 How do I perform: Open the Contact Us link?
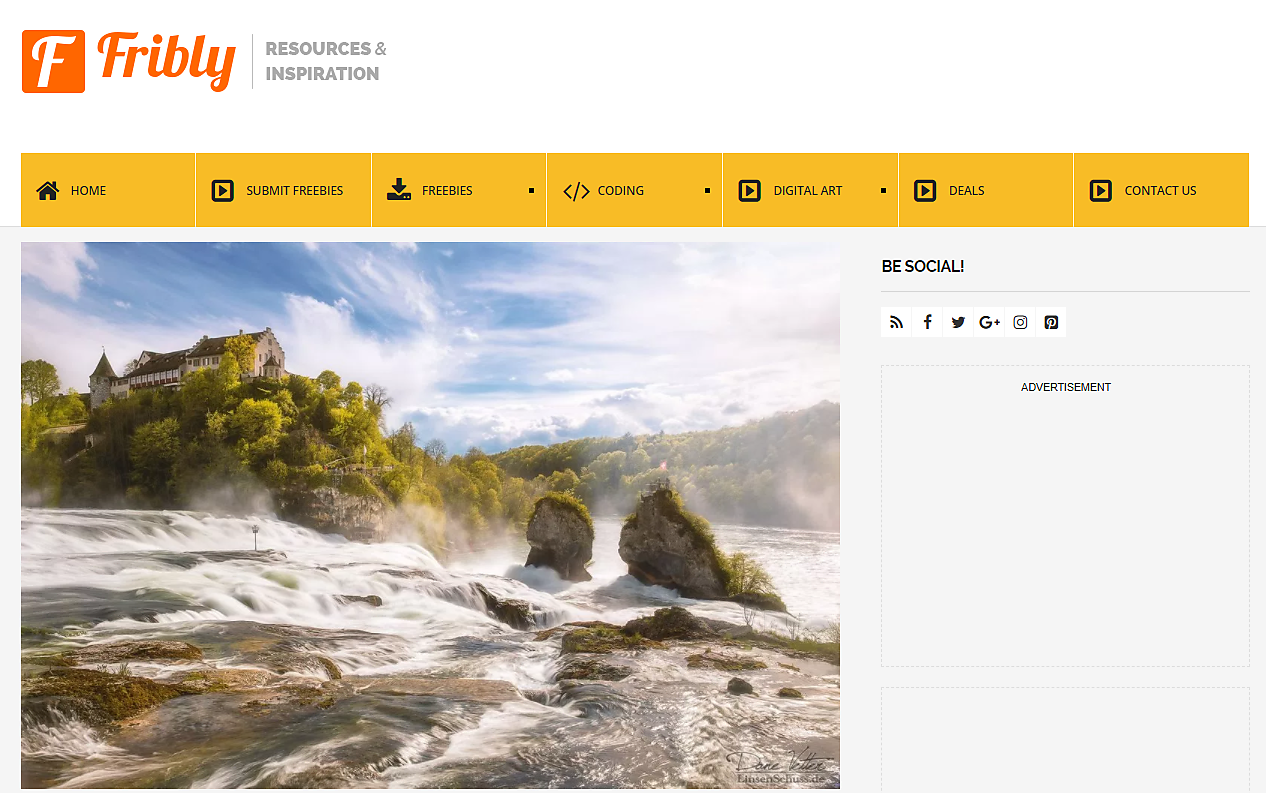pyautogui.click(x=1160, y=189)
